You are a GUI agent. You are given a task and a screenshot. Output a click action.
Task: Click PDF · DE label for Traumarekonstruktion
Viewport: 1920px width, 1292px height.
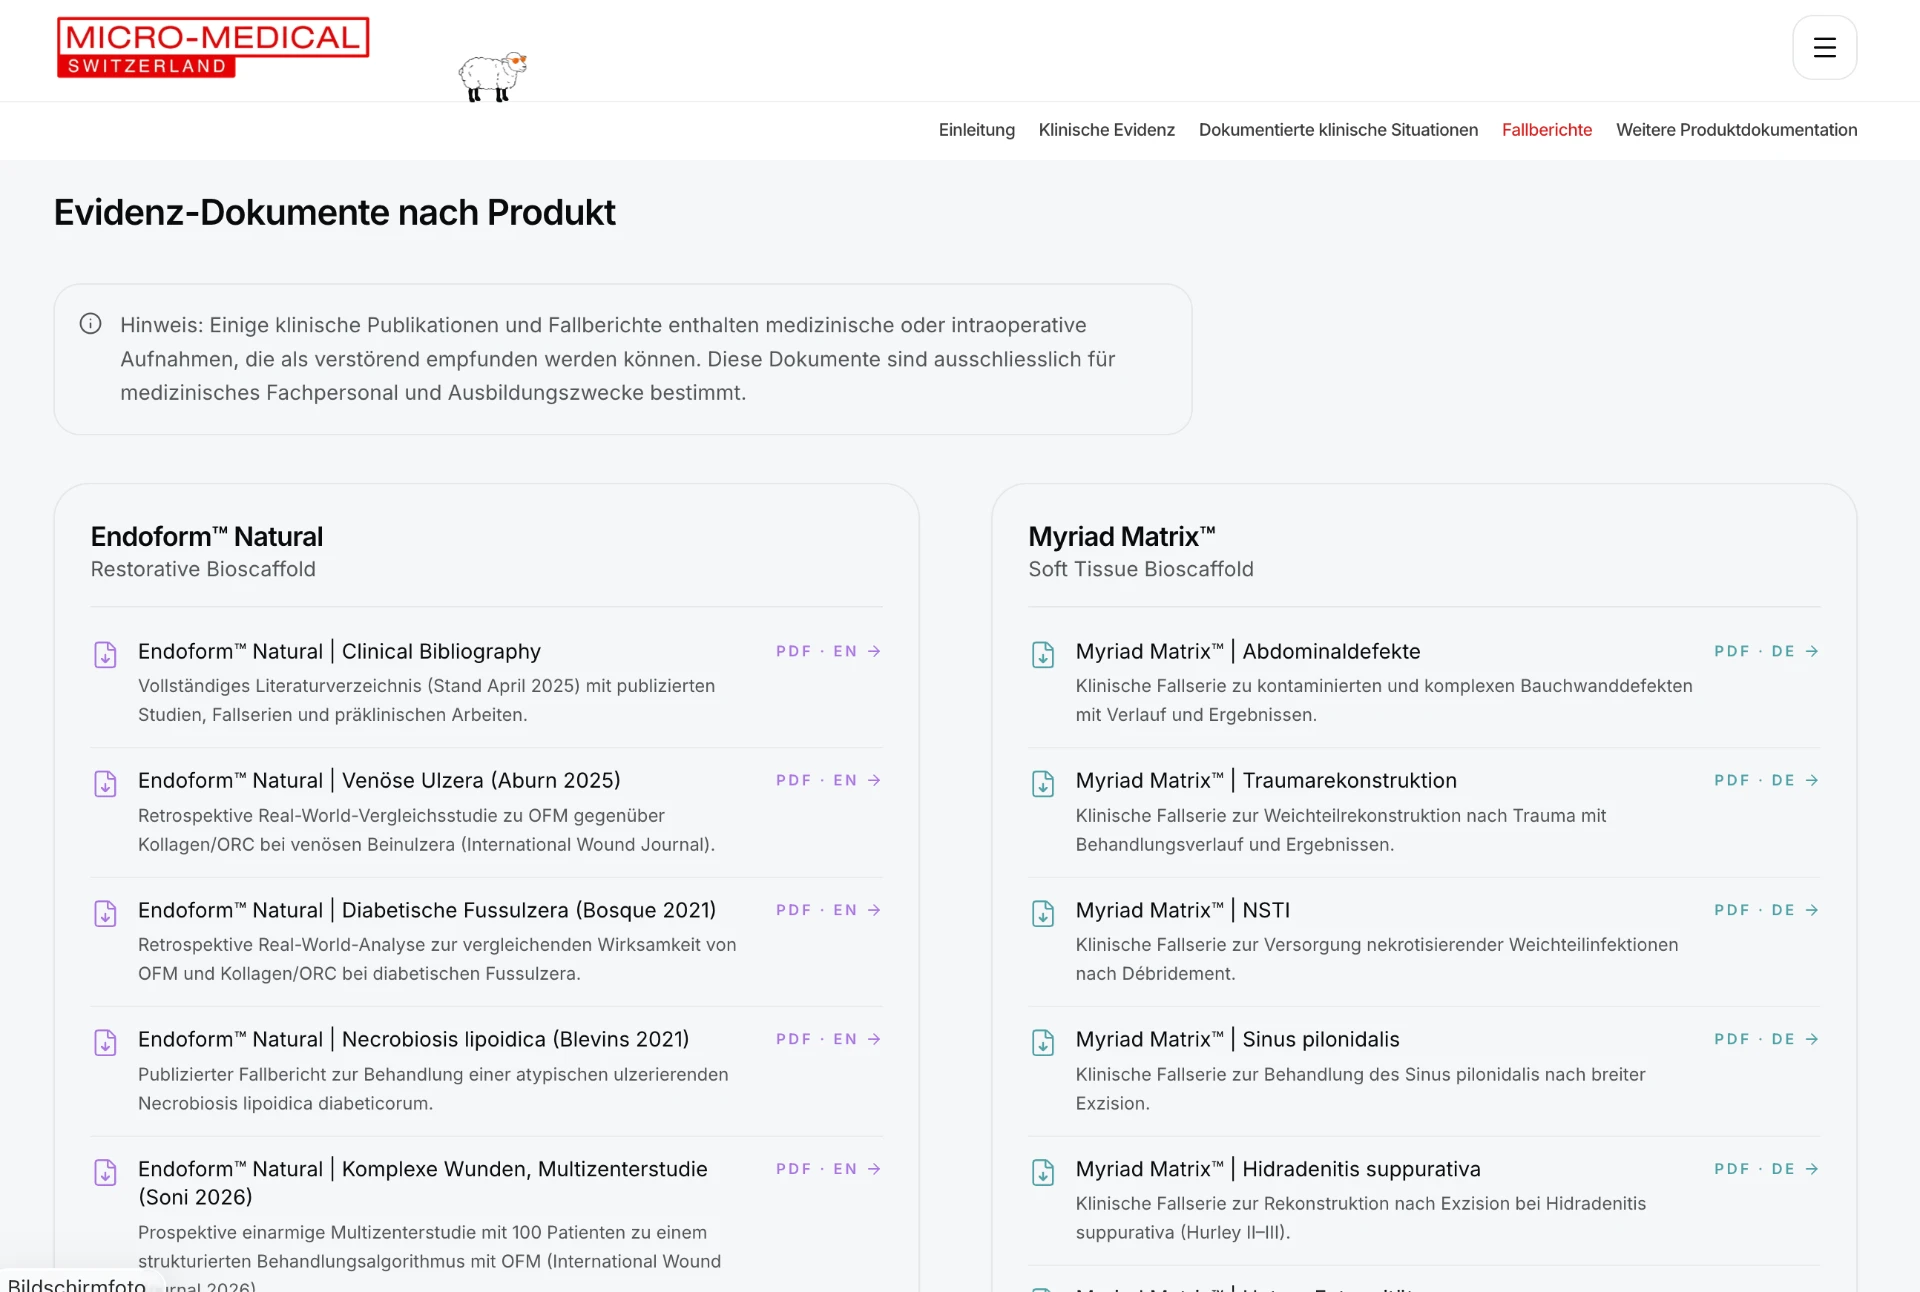1754,780
